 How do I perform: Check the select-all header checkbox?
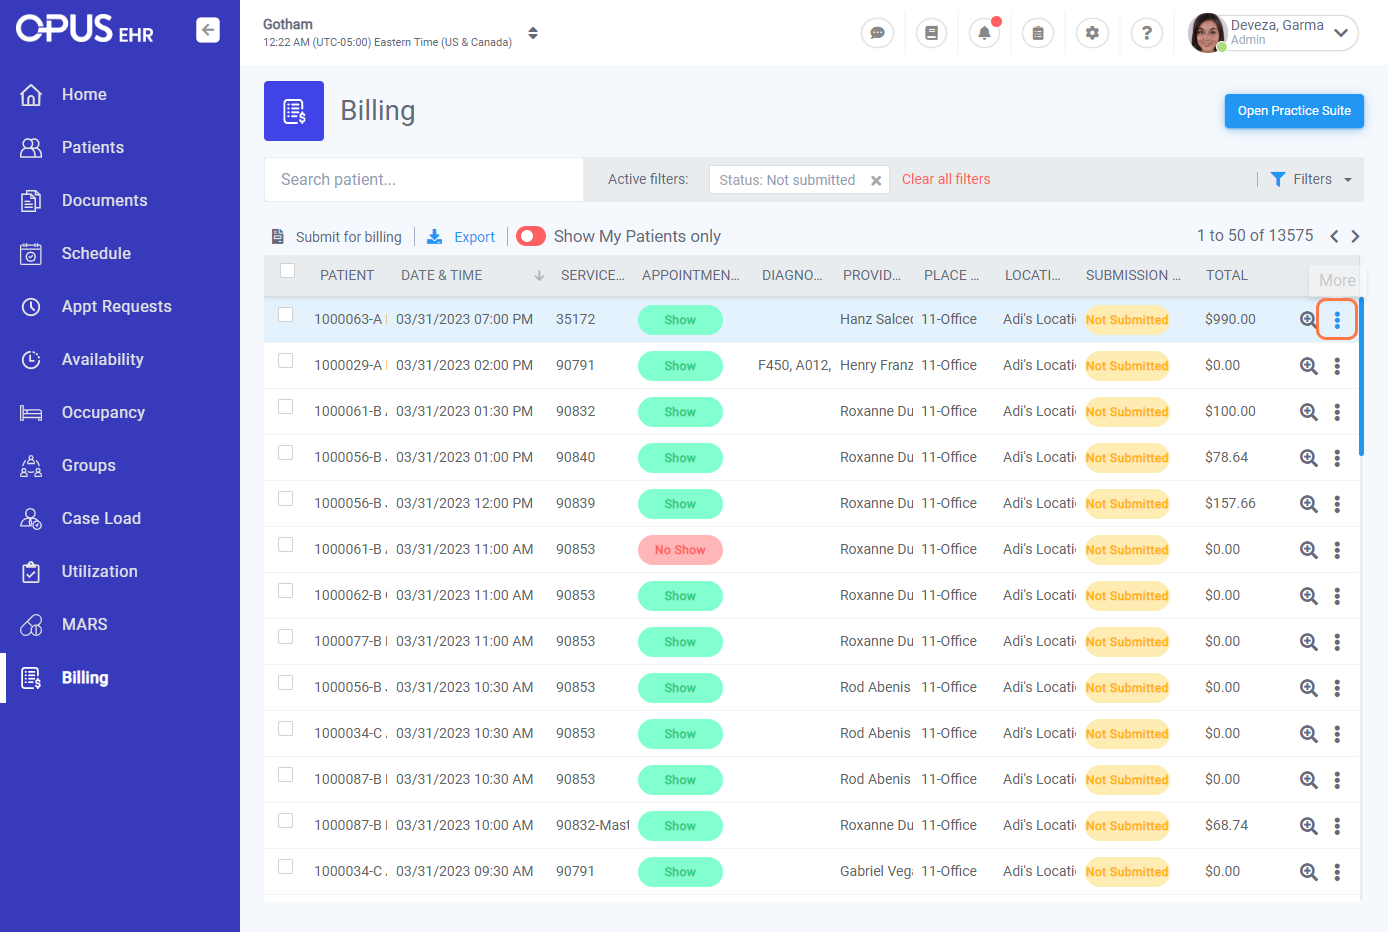pos(288,270)
